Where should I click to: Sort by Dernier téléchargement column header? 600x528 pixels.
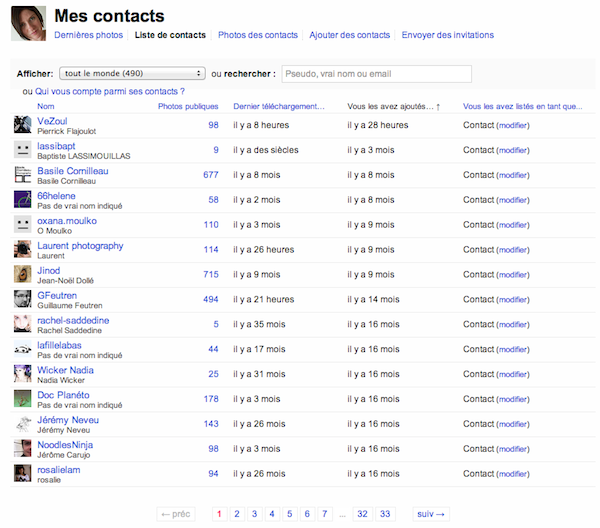[x=279, y=106]
